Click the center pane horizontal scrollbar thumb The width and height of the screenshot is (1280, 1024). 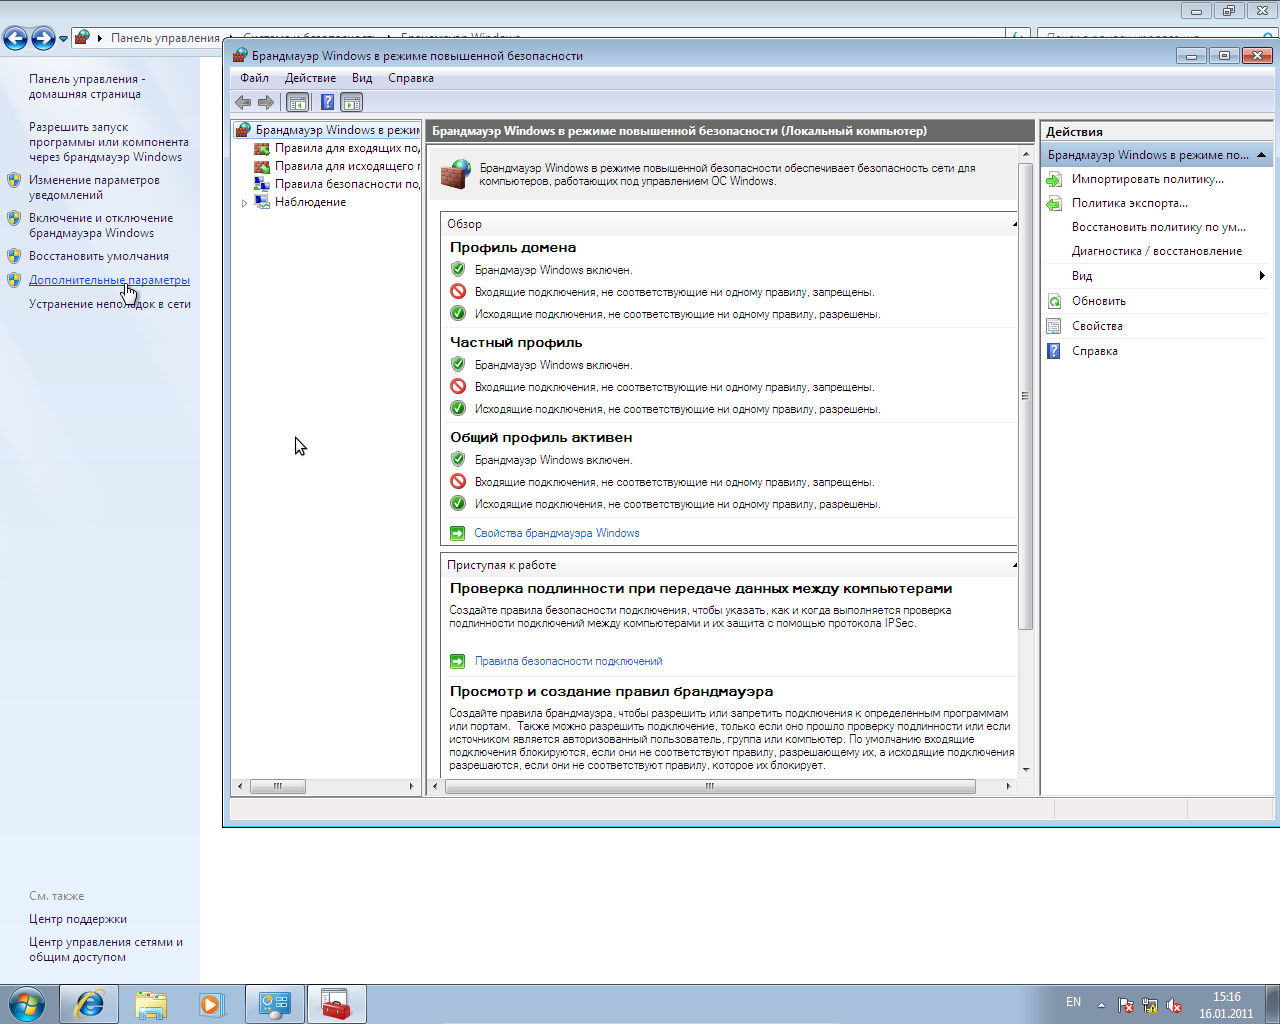click(x=710, y=786)
